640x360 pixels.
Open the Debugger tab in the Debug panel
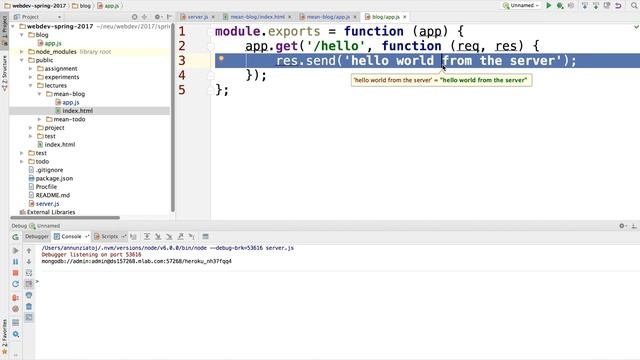36,236
